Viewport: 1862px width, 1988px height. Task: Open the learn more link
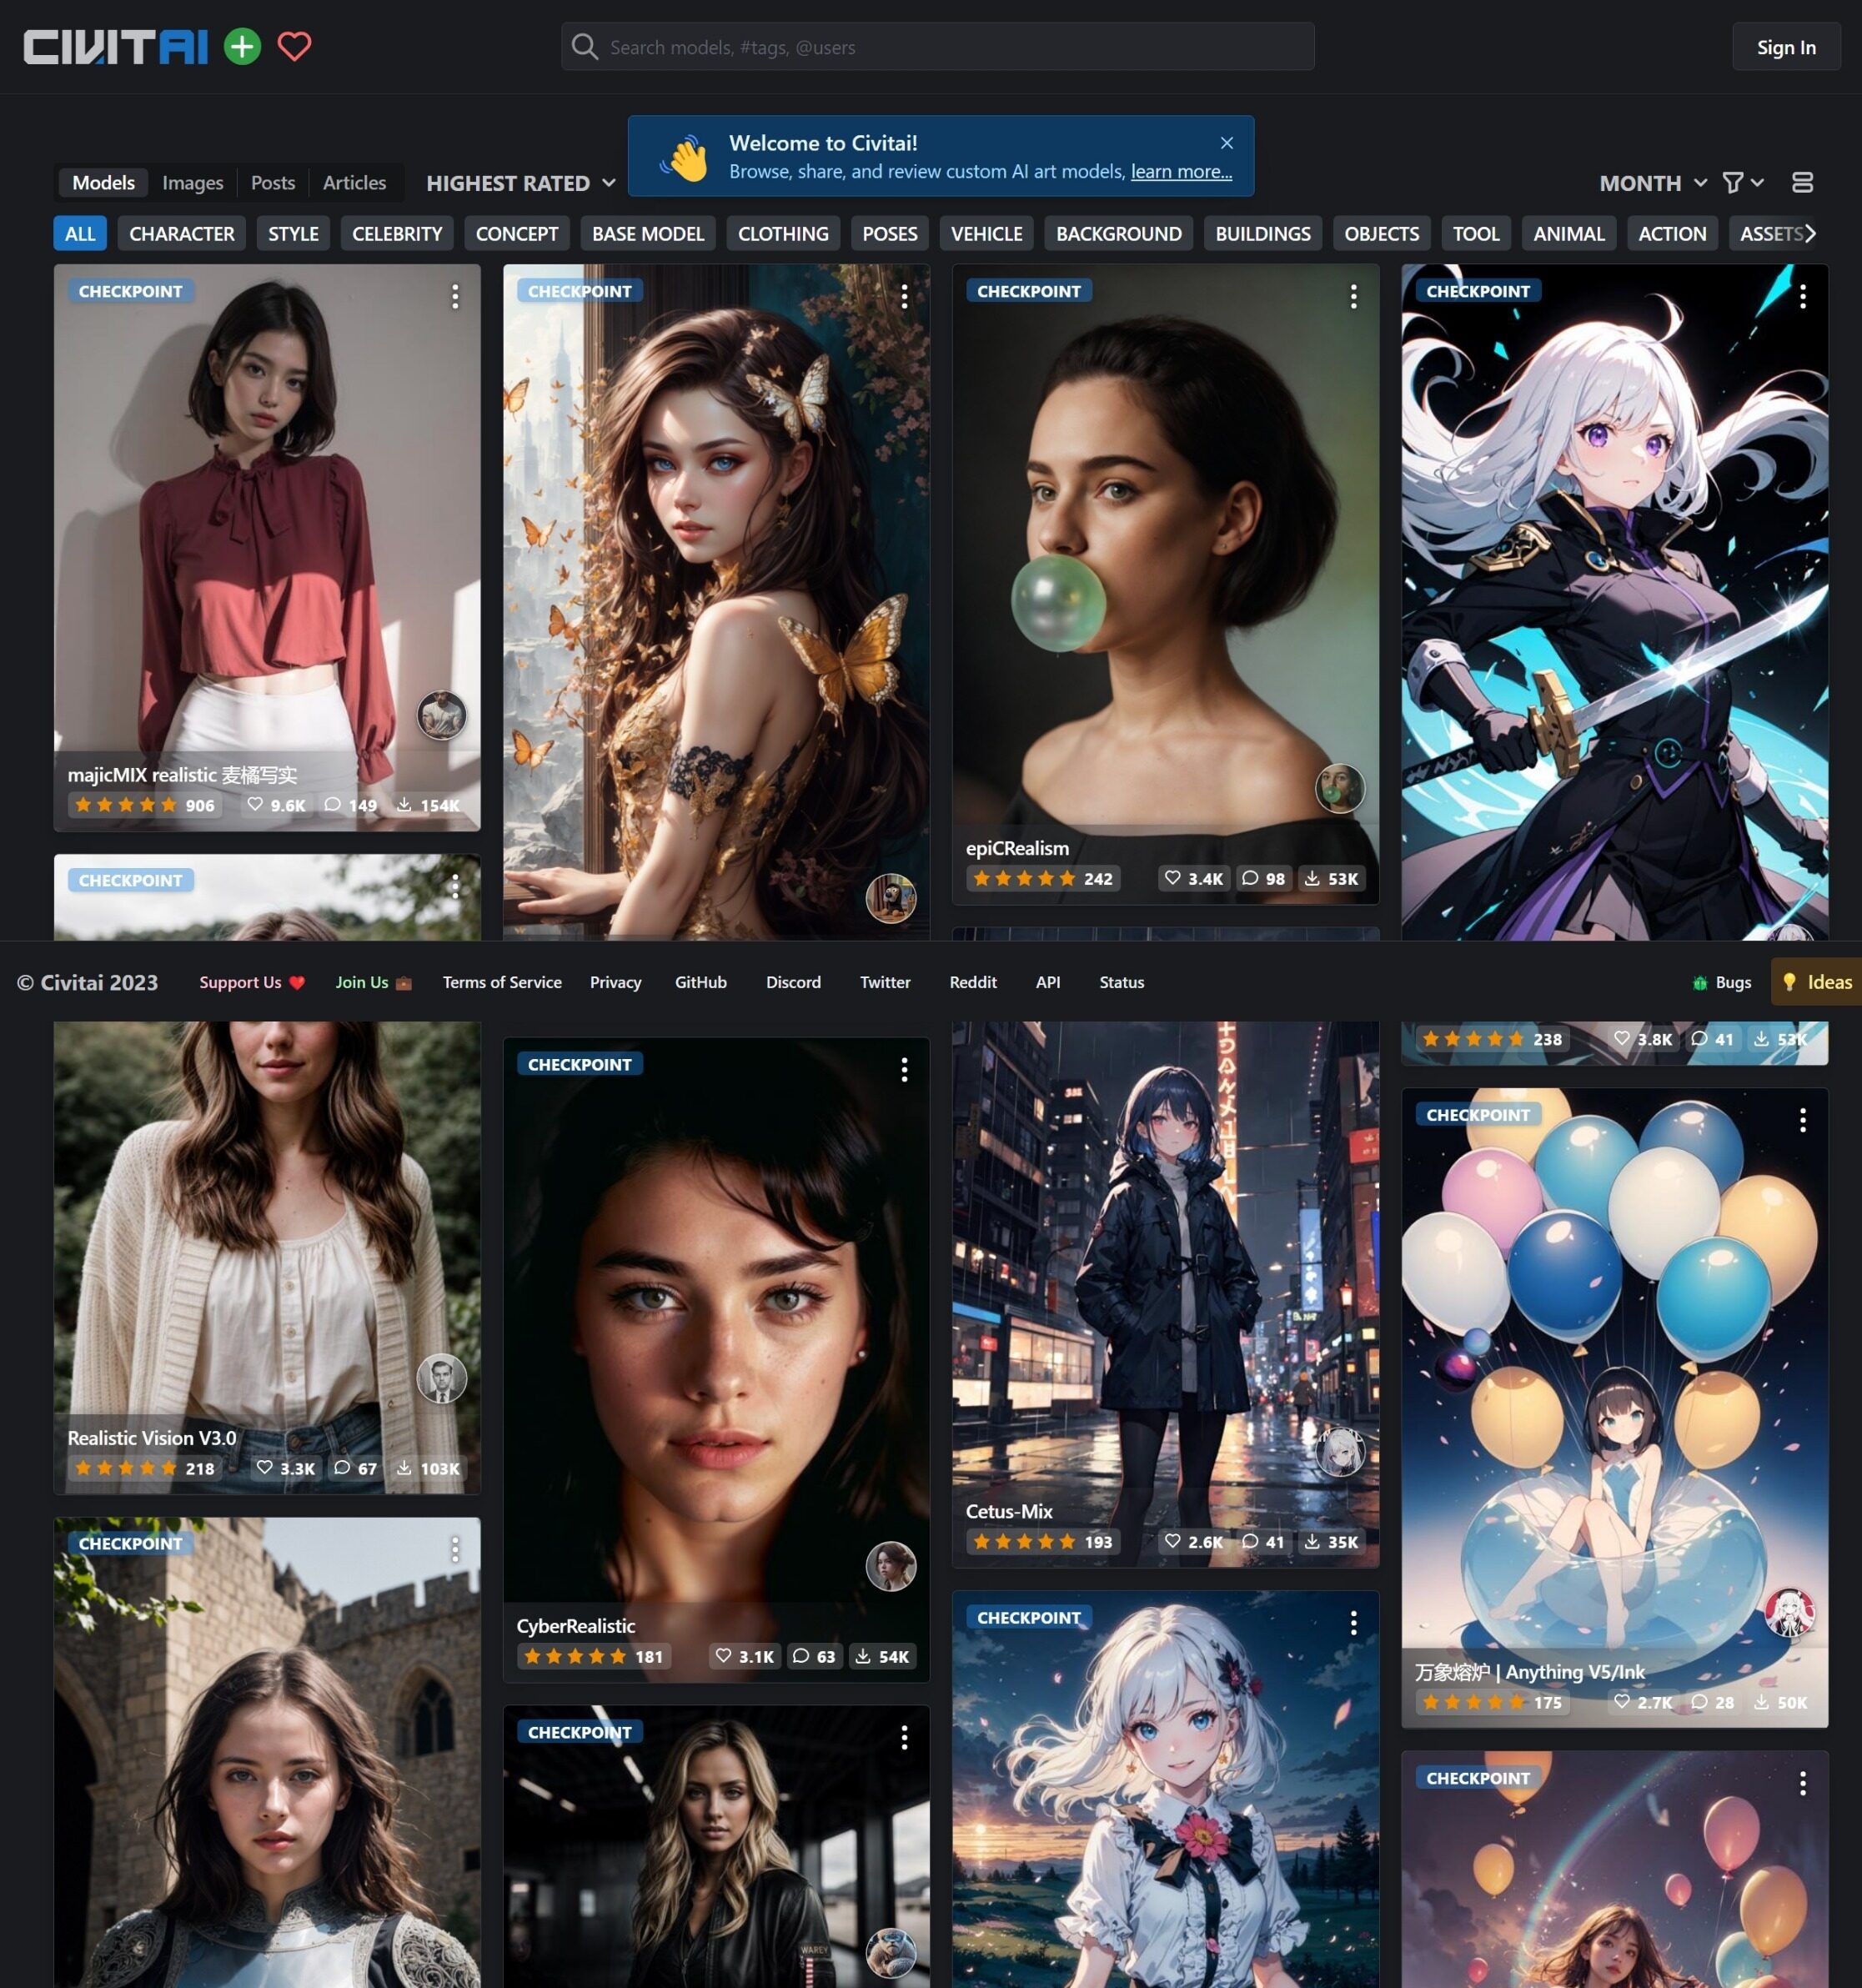[x=1181, y=172]
